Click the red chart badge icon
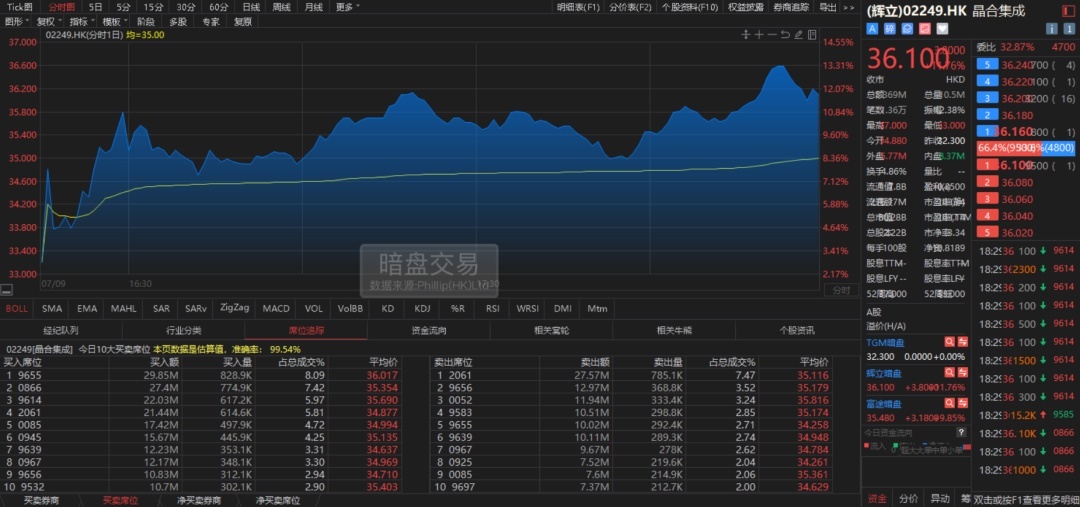 point(925,29)
